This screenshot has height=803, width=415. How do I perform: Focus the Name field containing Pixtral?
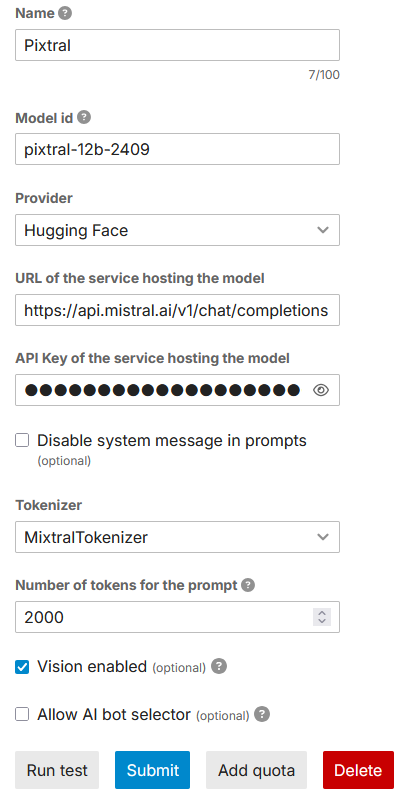click(177, 45)
